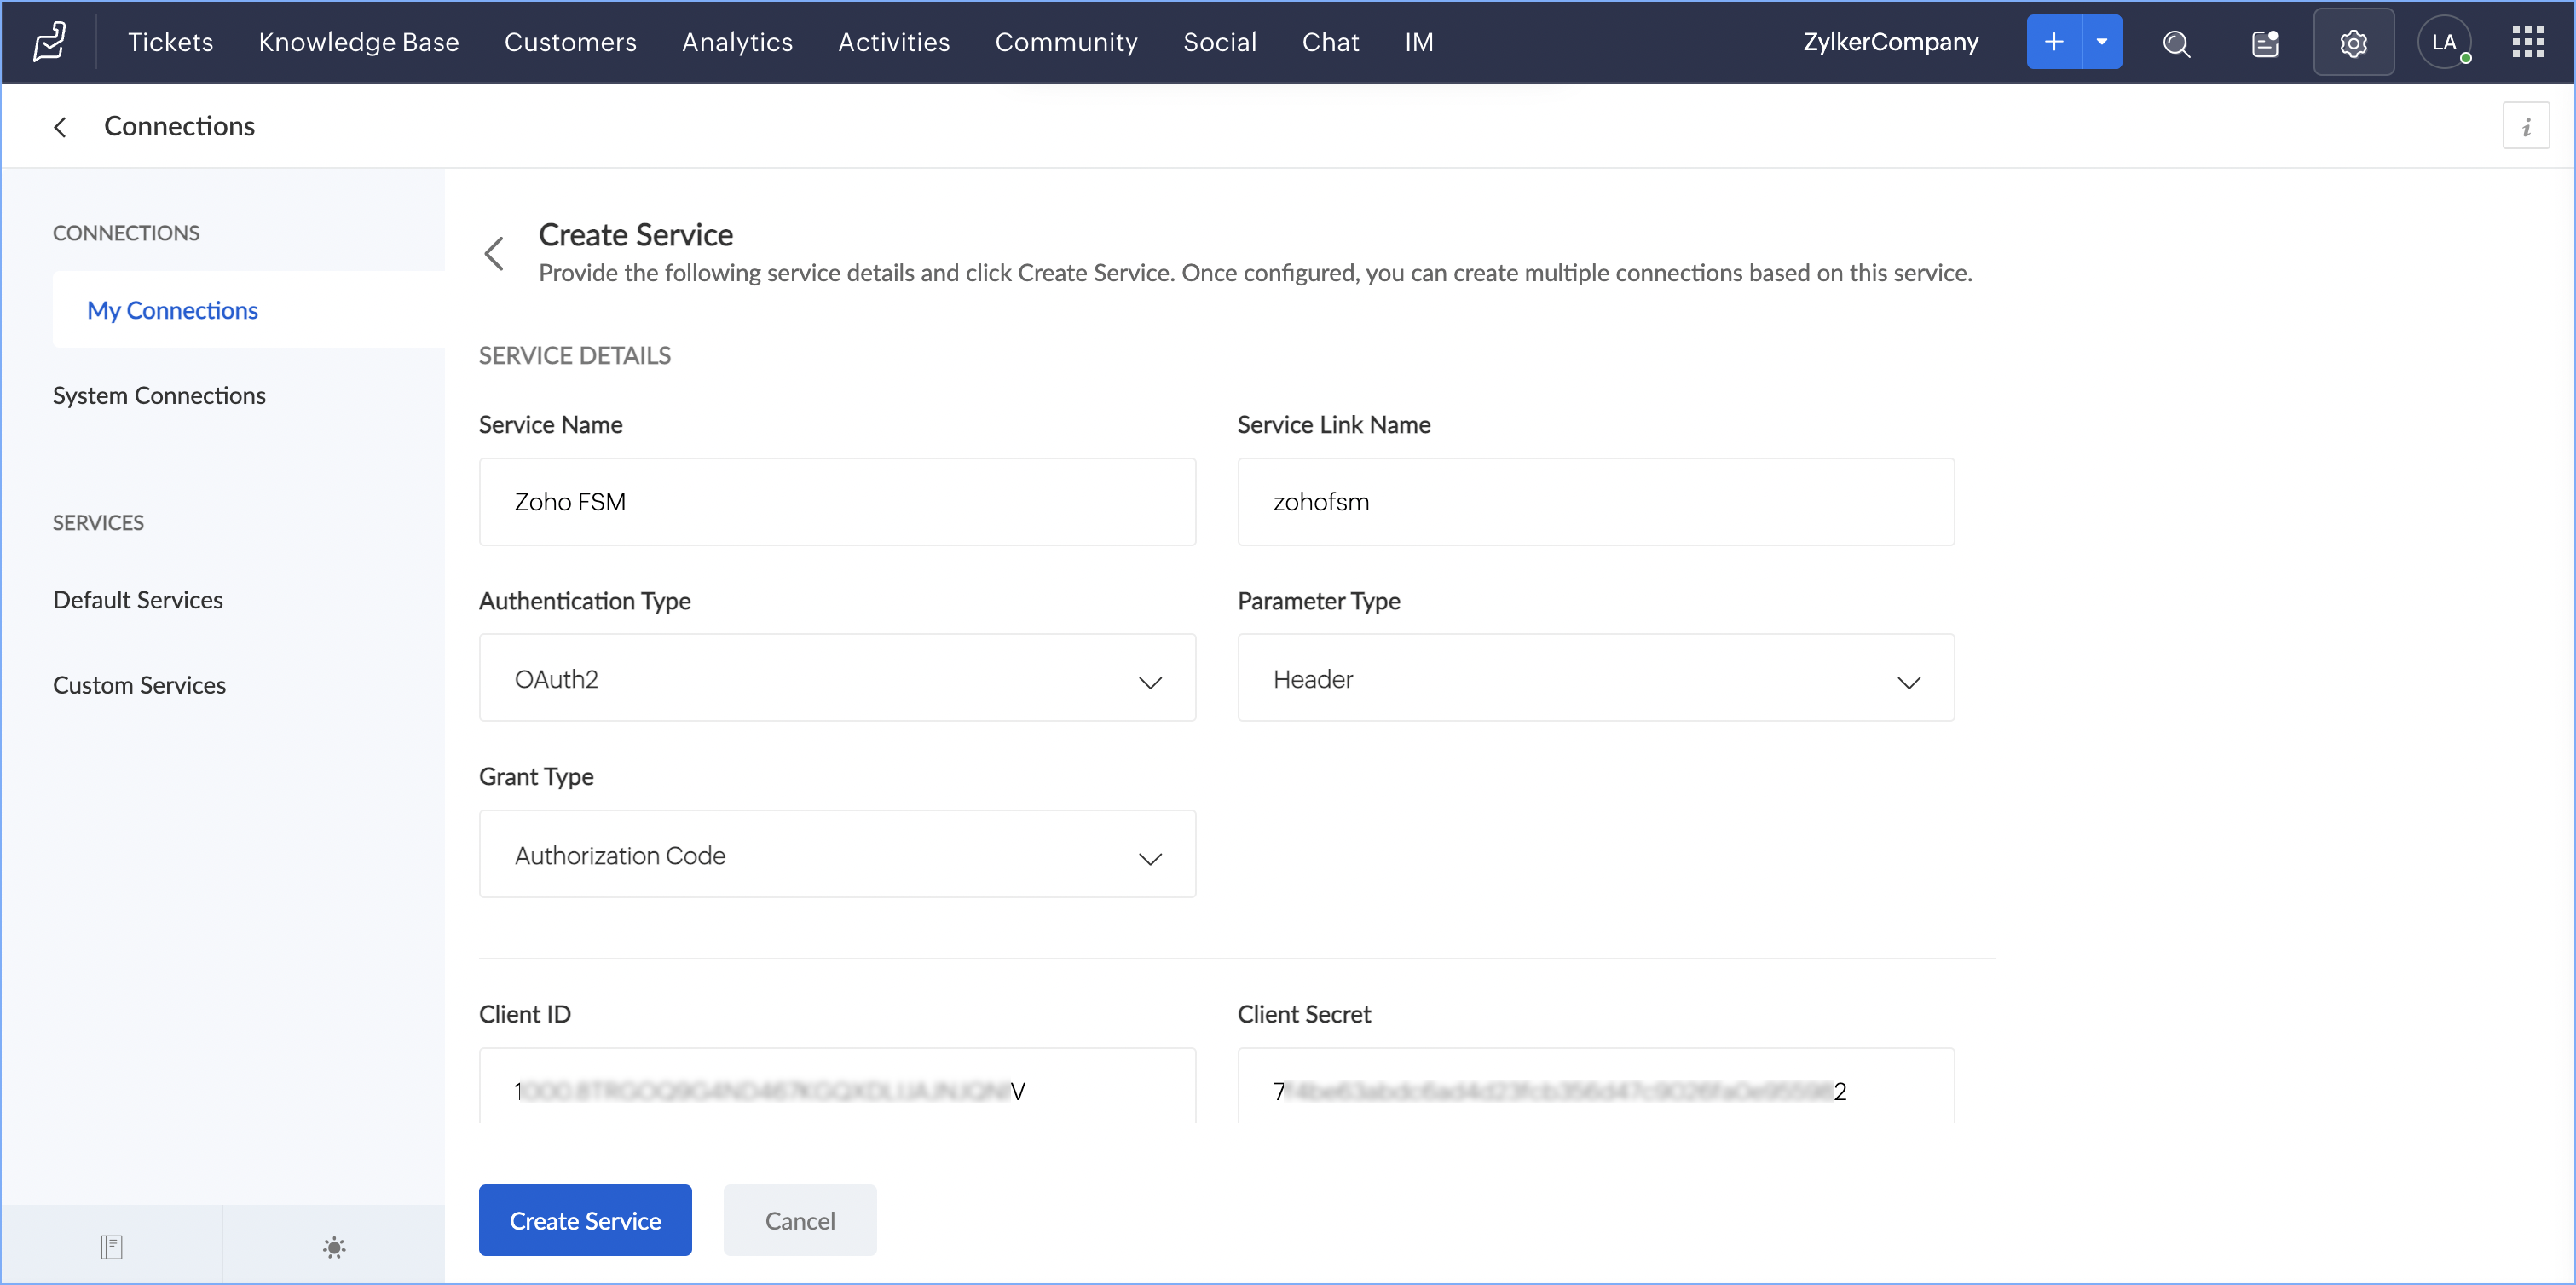Click the Zoho Desk logo icon
Viewport: 2576px width, 1285px height.
pos(50,42)
